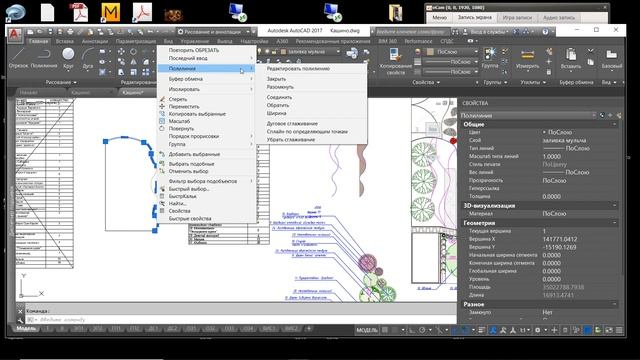This screenshot has width=640, height=360.
Task: Toggle clean screen on status bar
Action: 609,330
